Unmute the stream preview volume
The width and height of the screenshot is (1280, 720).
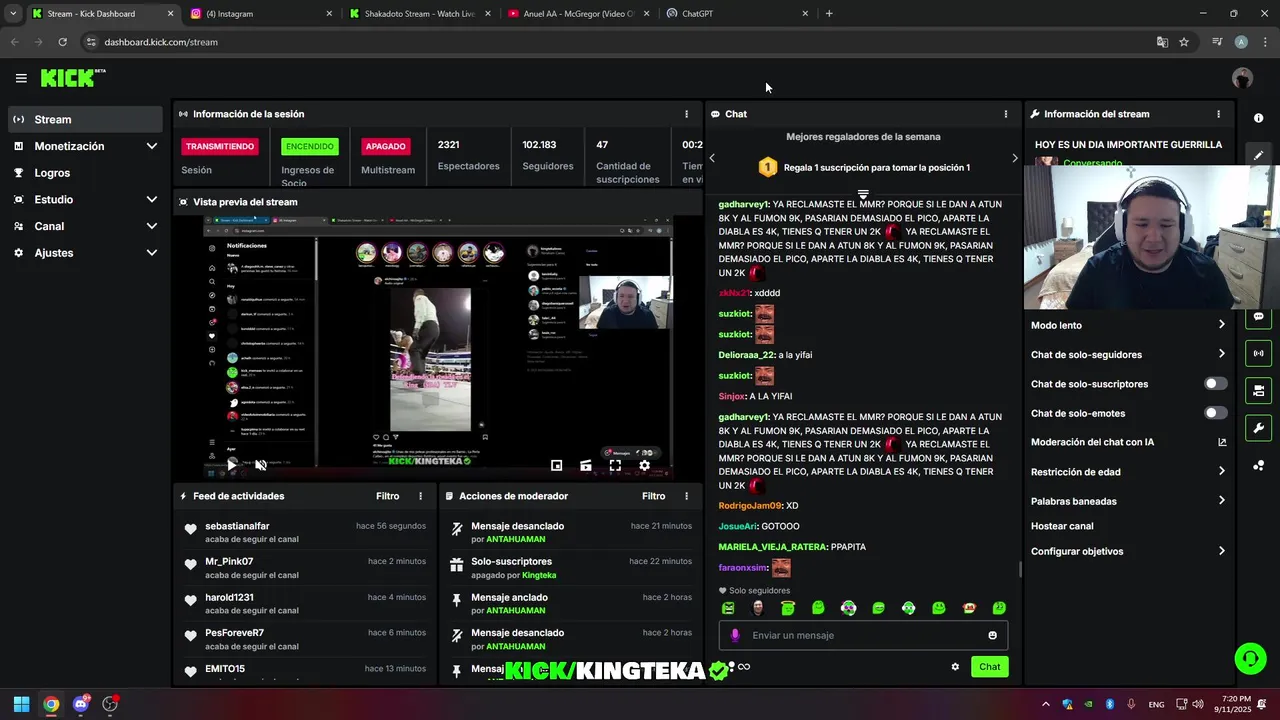(261, 465)
